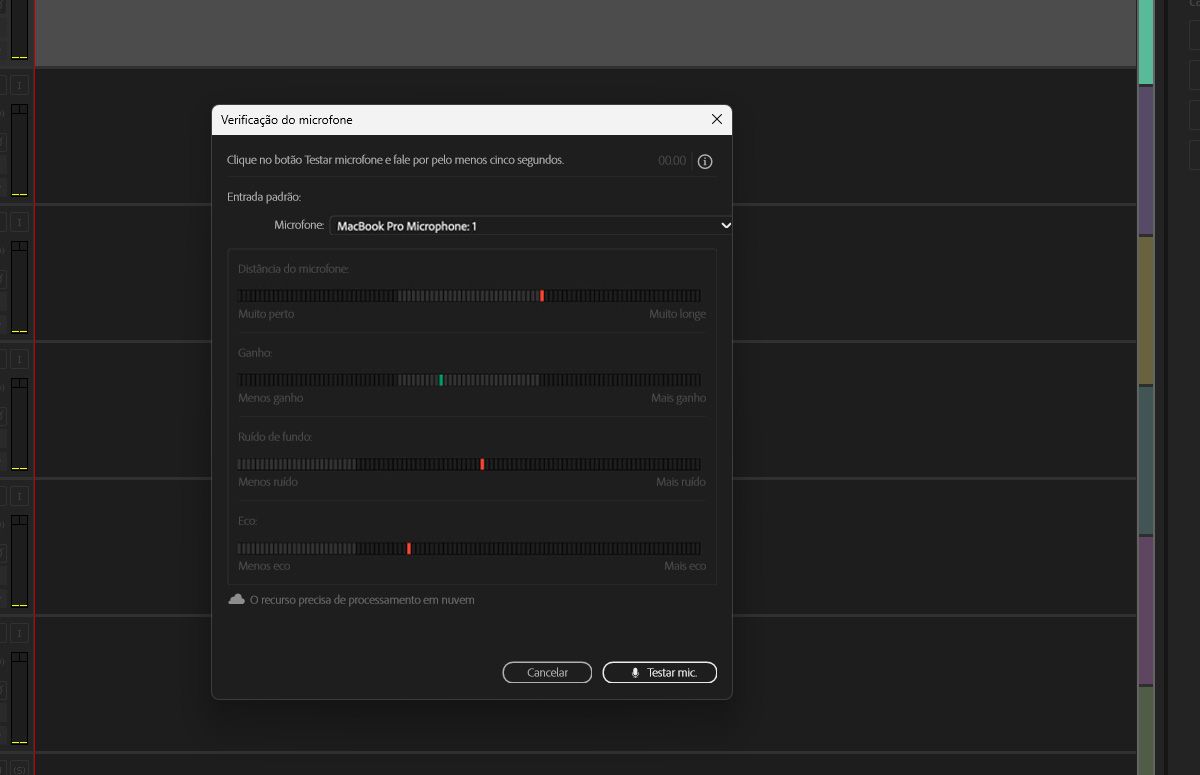Click the 'Muito longe' label
1200x775 pixels.
[677, 314]
